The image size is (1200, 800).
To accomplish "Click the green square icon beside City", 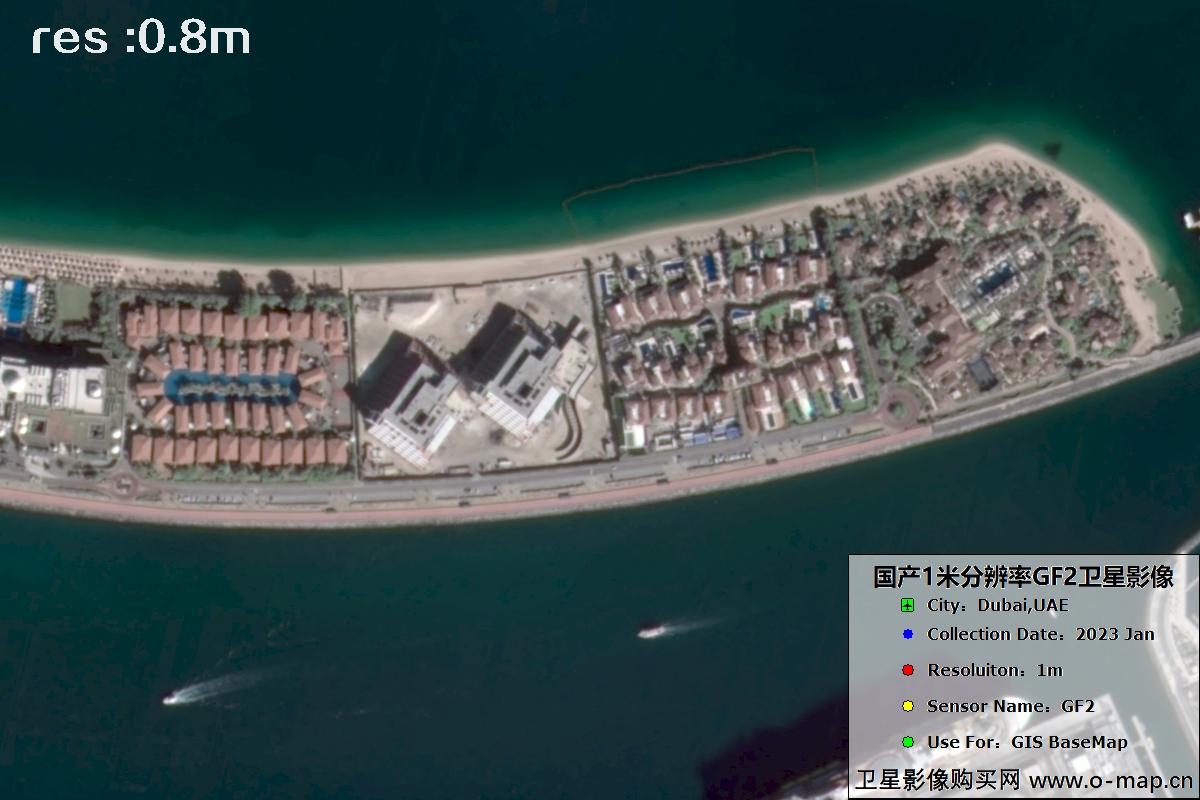I will pyautogui.click(x=907, y=605).
